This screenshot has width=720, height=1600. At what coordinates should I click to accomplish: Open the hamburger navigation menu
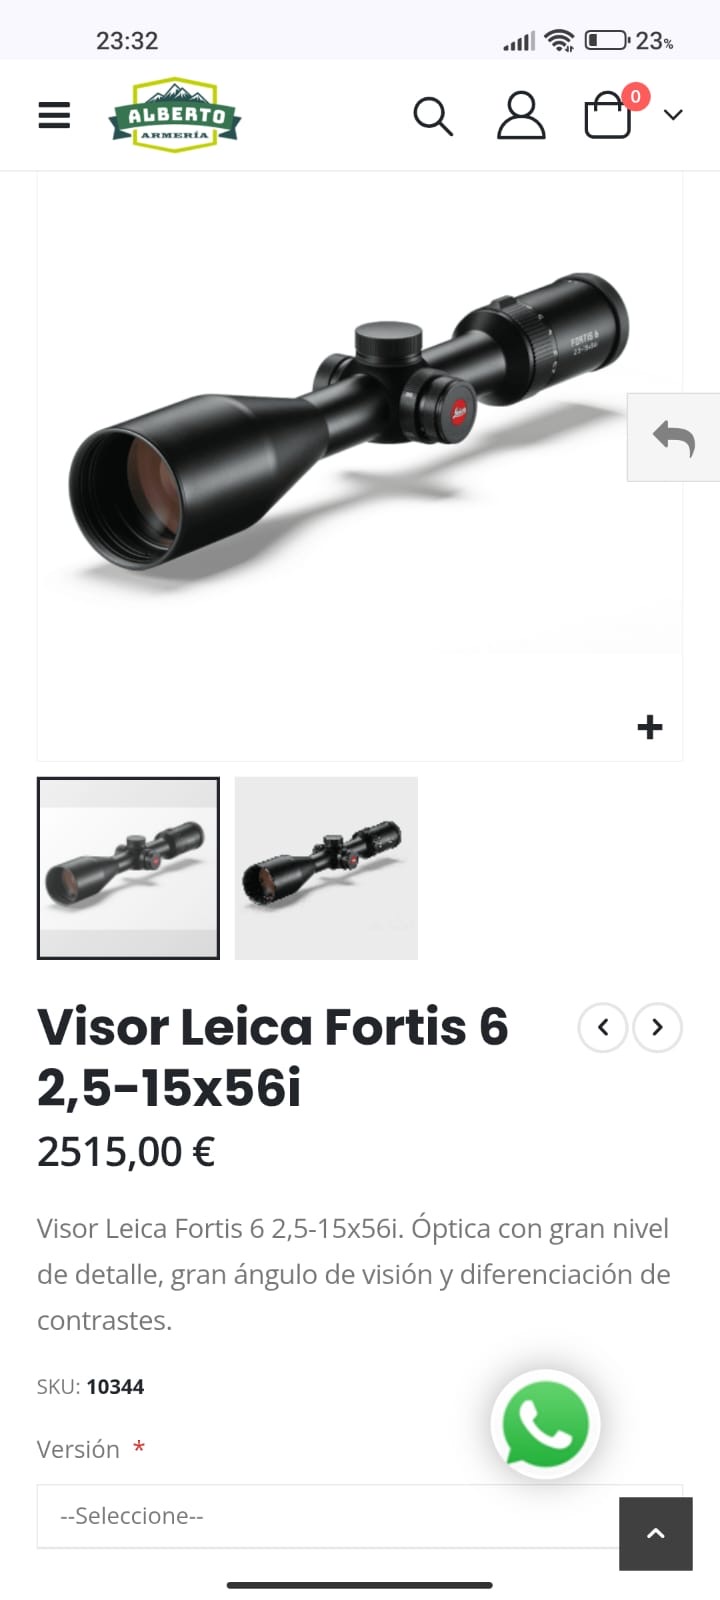[x=54, y=115]
